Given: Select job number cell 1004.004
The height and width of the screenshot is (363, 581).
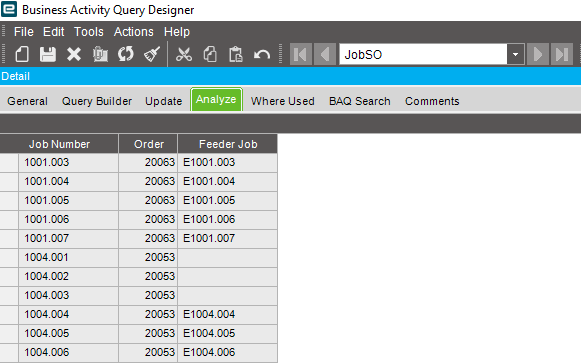Looking at the screenshot, I should (69, 314).
